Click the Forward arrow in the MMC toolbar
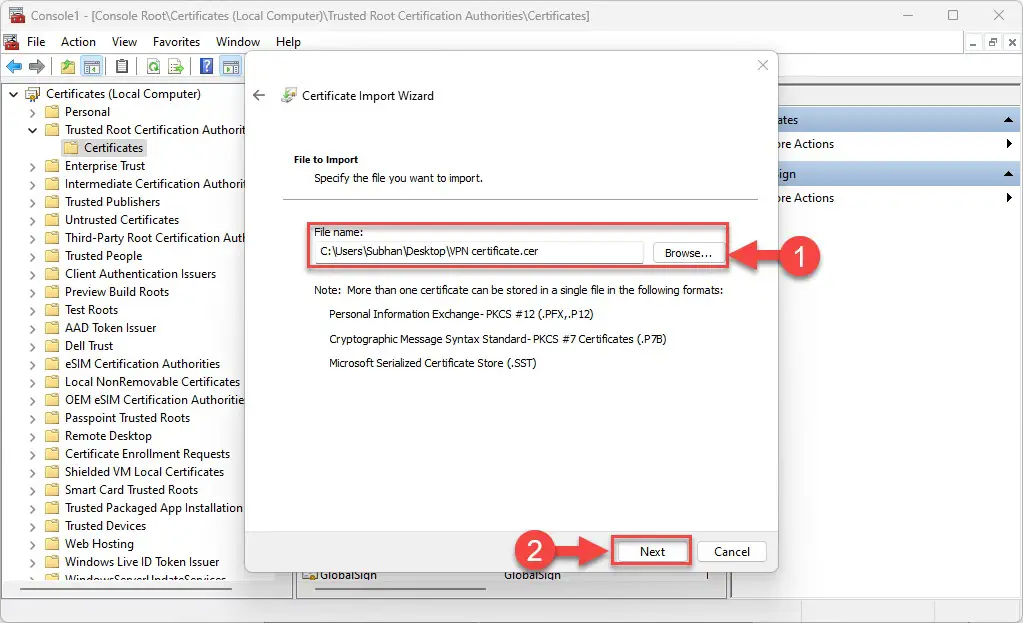1023x623 pixels. [x=37, y=67]
